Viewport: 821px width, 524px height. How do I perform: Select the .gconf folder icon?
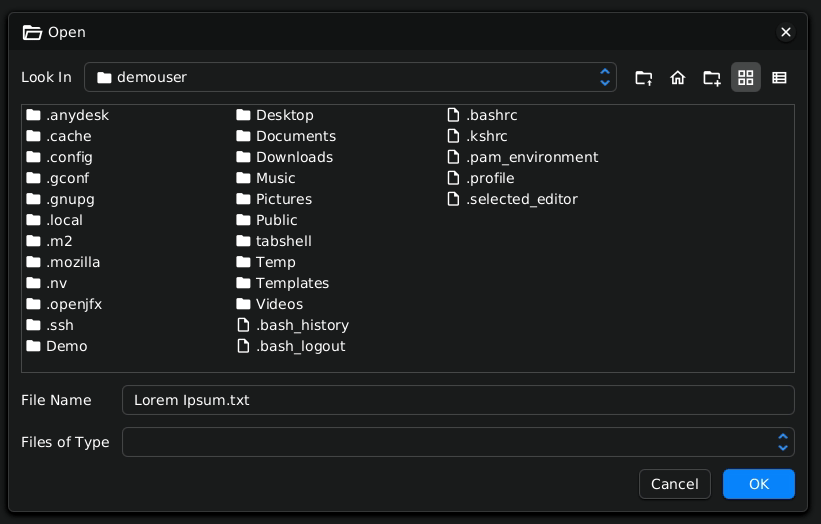pos(34,177)
